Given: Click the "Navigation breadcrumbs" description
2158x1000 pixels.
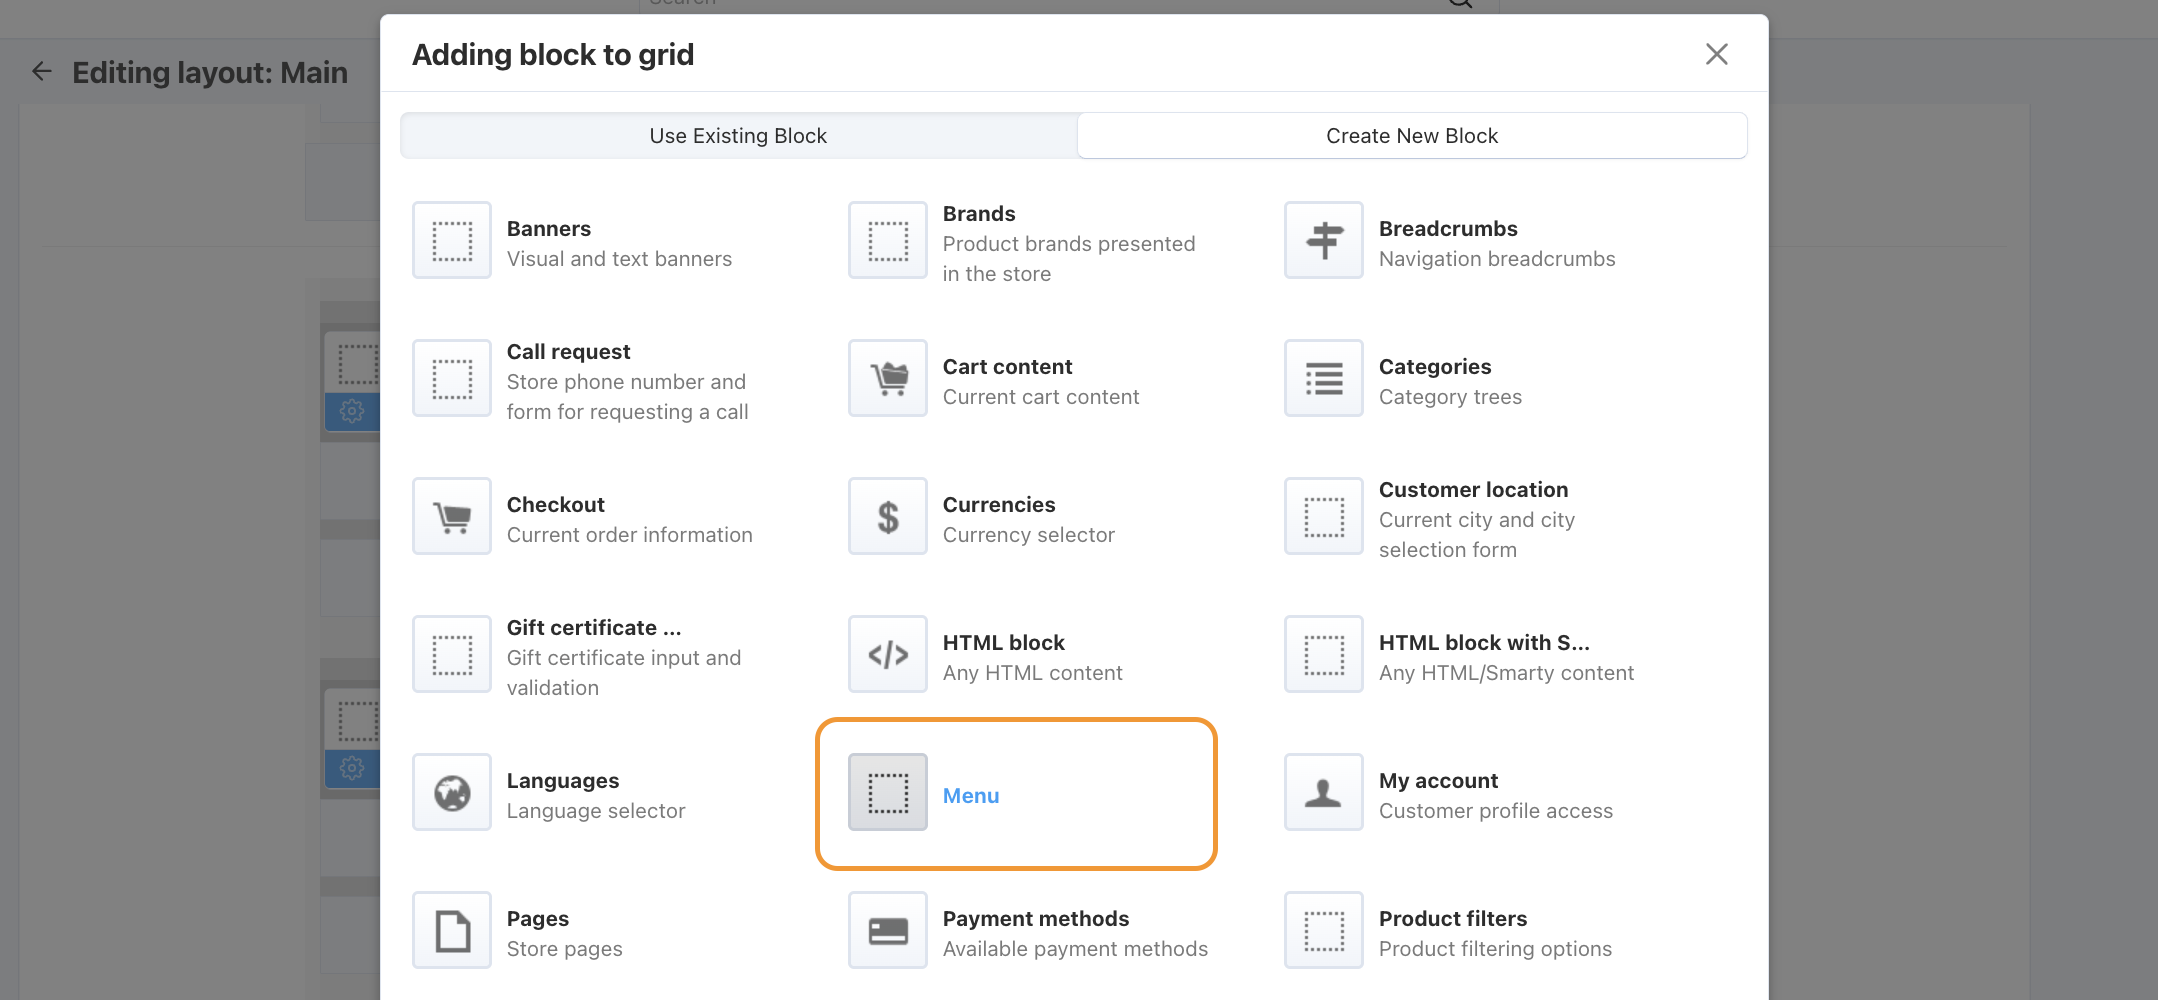Looking at the screenshot, I should (1497, 259).
